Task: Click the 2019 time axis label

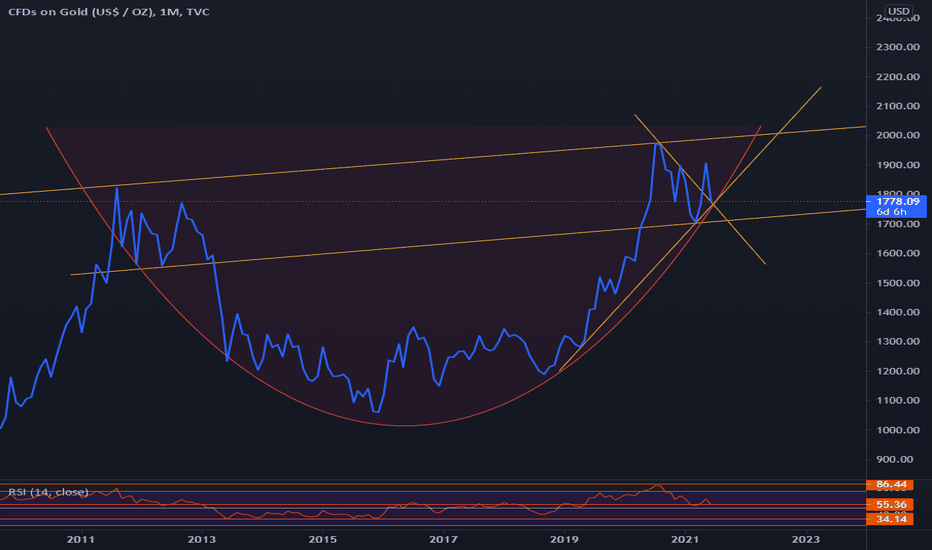Action: click(x=564, y=539)
